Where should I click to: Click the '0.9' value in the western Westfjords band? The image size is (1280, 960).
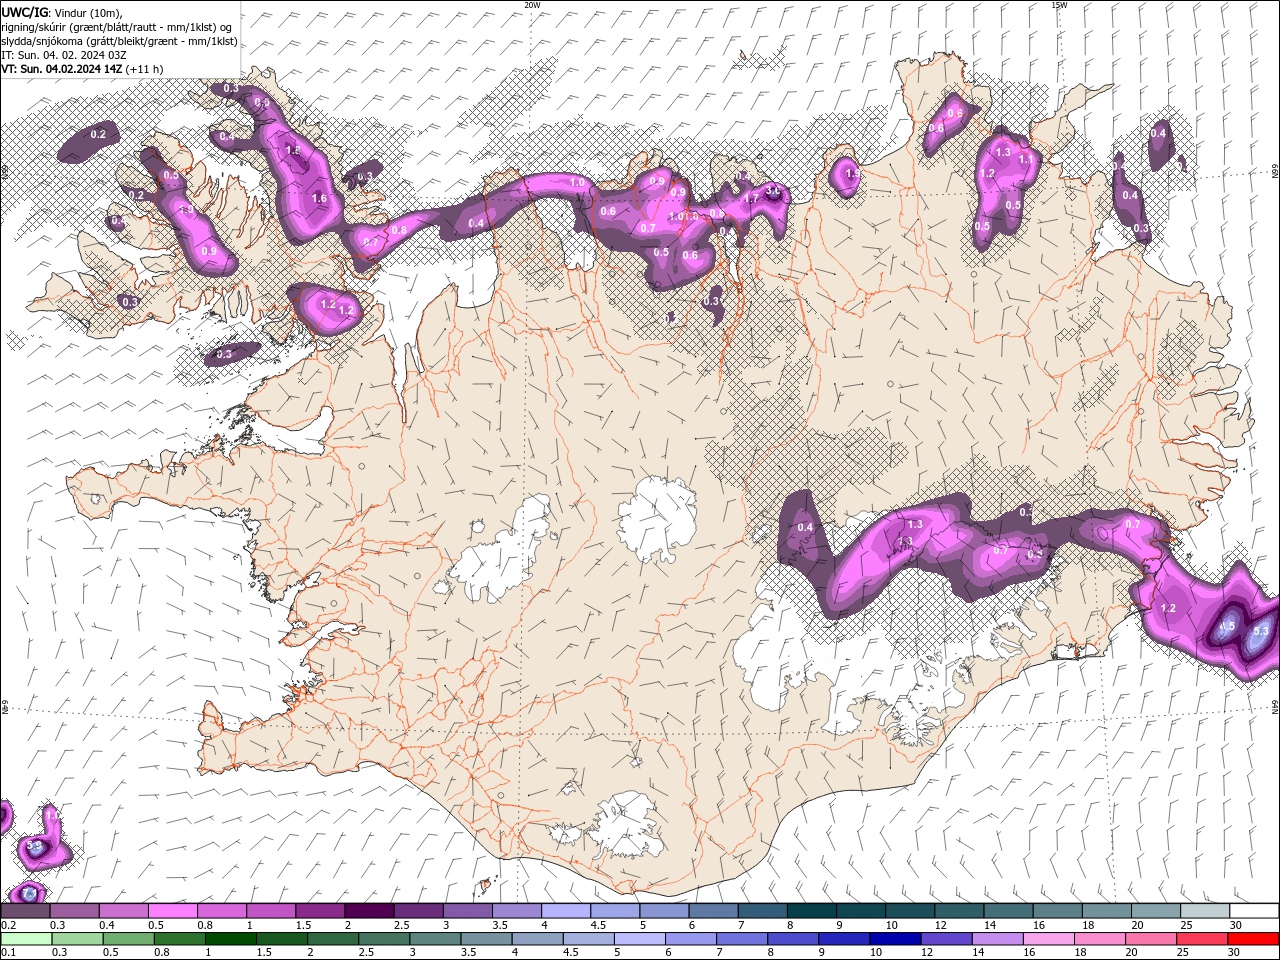[x=209, y=252]
